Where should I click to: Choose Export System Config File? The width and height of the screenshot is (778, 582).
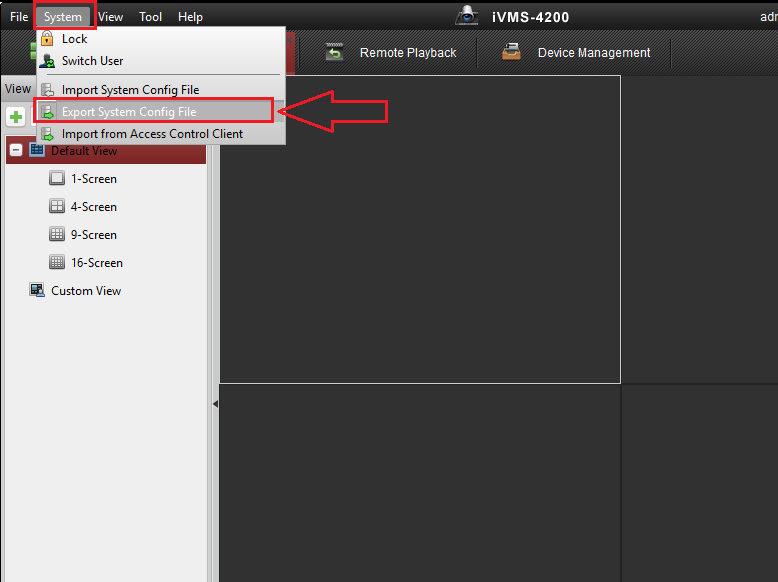point(129,112)
